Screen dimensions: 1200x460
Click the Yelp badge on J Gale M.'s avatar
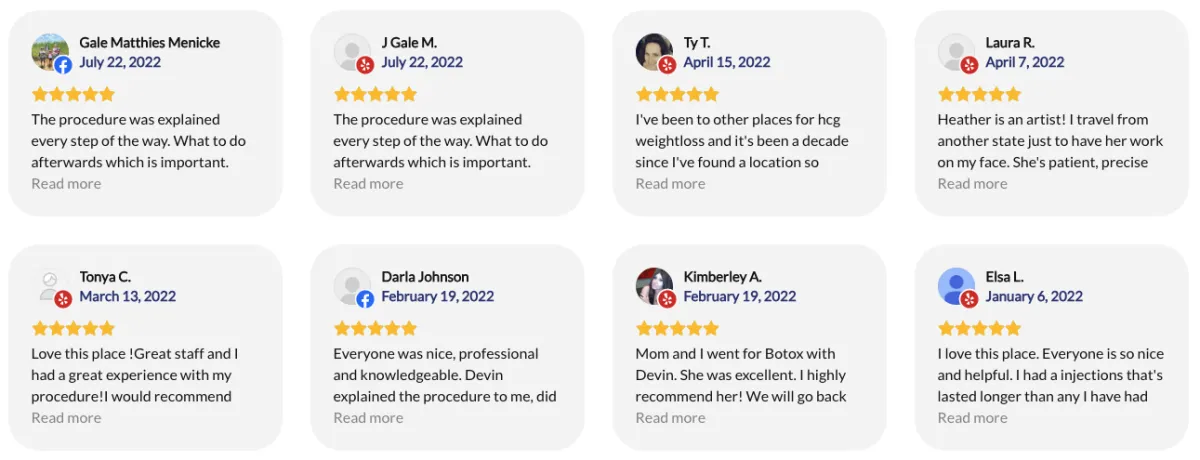coord(365,65)
